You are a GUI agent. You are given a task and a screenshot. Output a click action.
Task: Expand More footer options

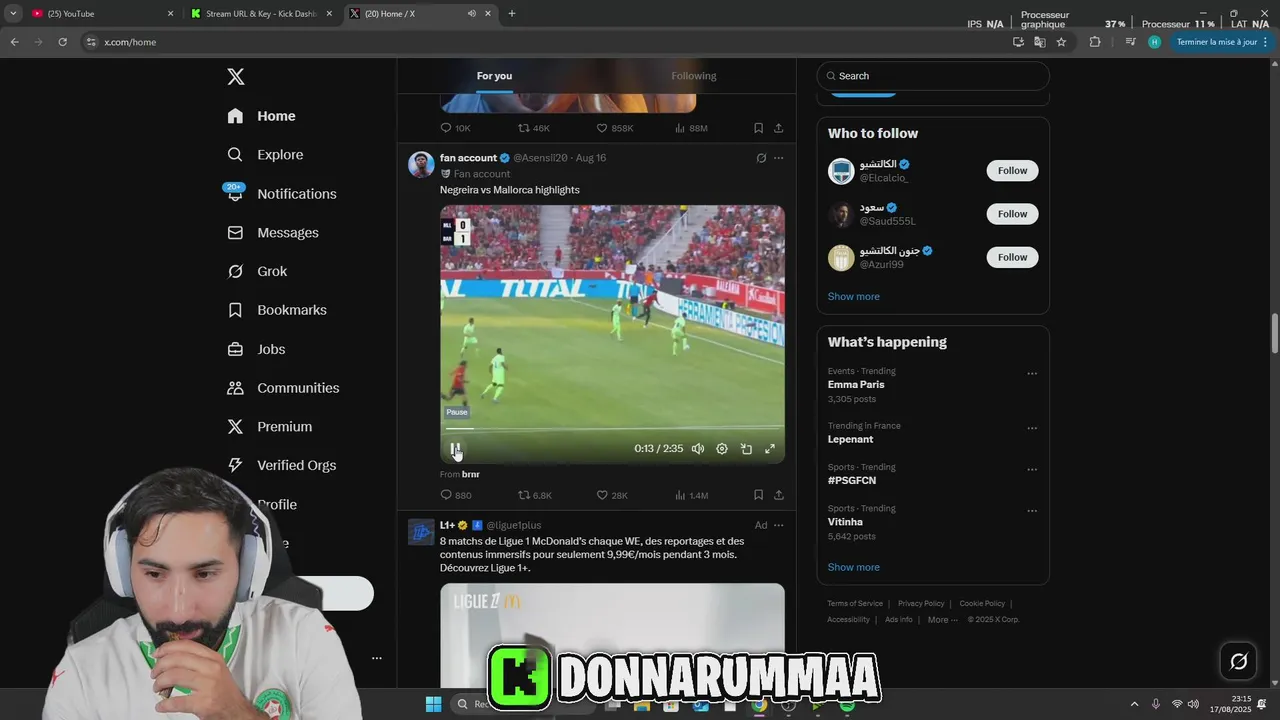pyautogui.click(x=942, y=620)
